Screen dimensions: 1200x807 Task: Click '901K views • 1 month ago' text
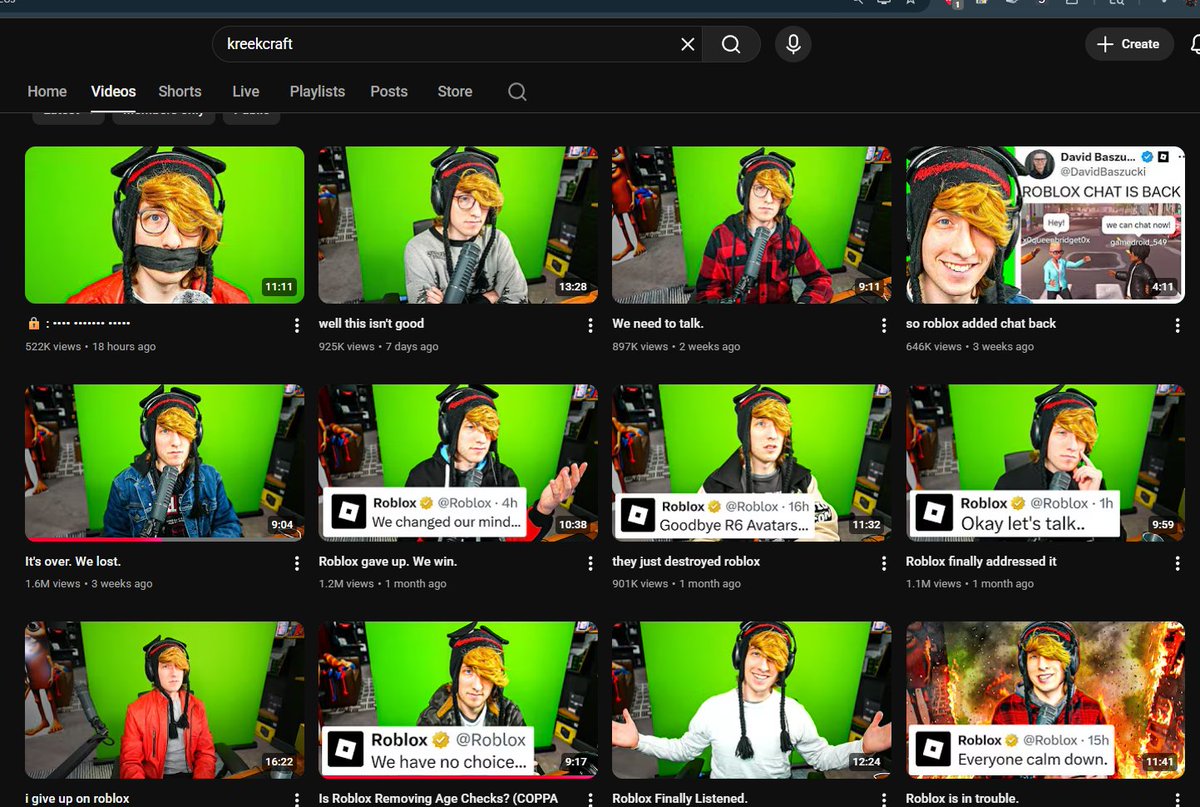[x=677, y=584]
